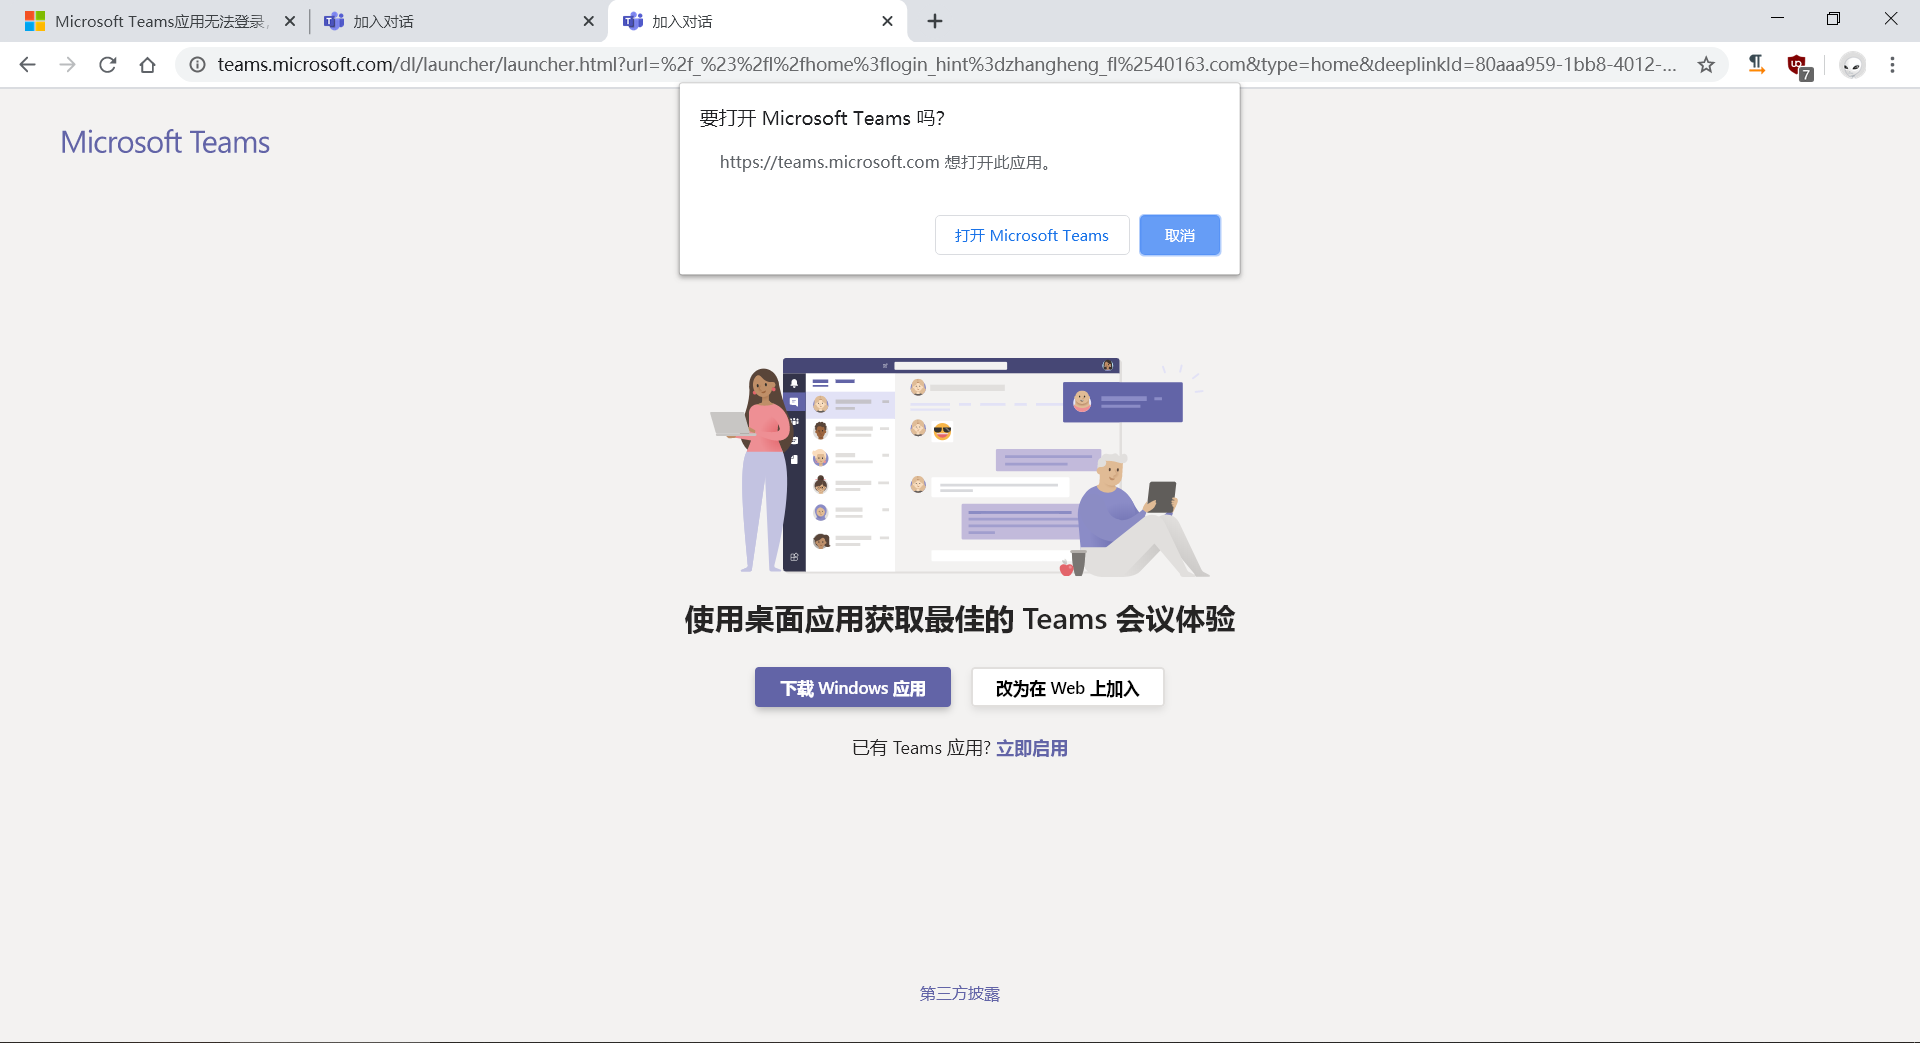Open the Chrome three-dot menu

1892,65
